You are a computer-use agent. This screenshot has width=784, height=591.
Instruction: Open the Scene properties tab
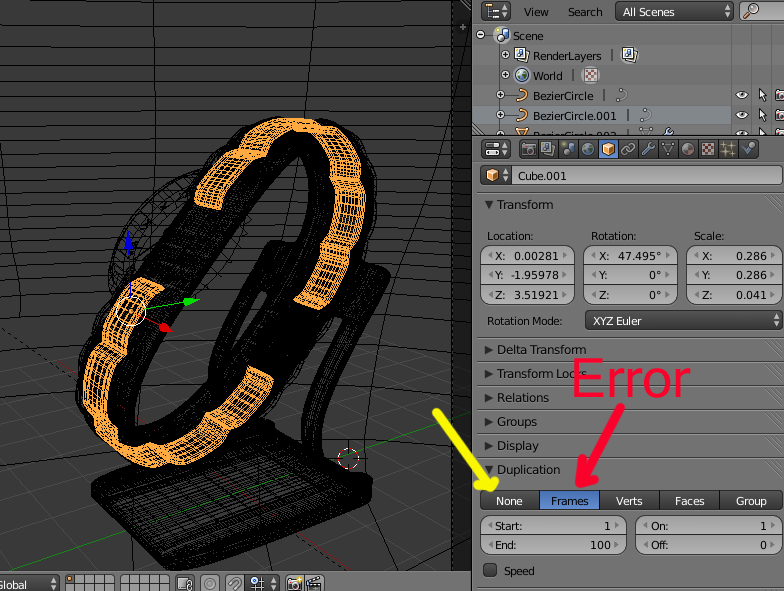click(568, 149)
